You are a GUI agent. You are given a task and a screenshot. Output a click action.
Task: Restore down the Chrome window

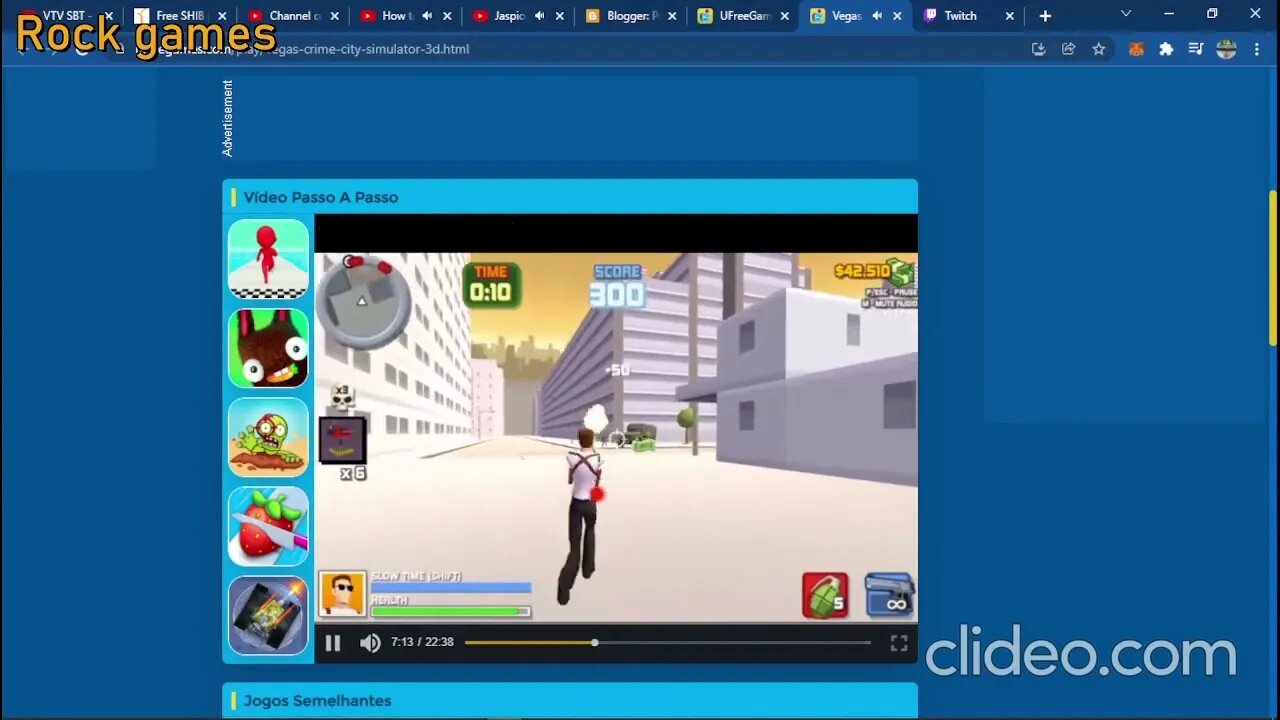1212,14
